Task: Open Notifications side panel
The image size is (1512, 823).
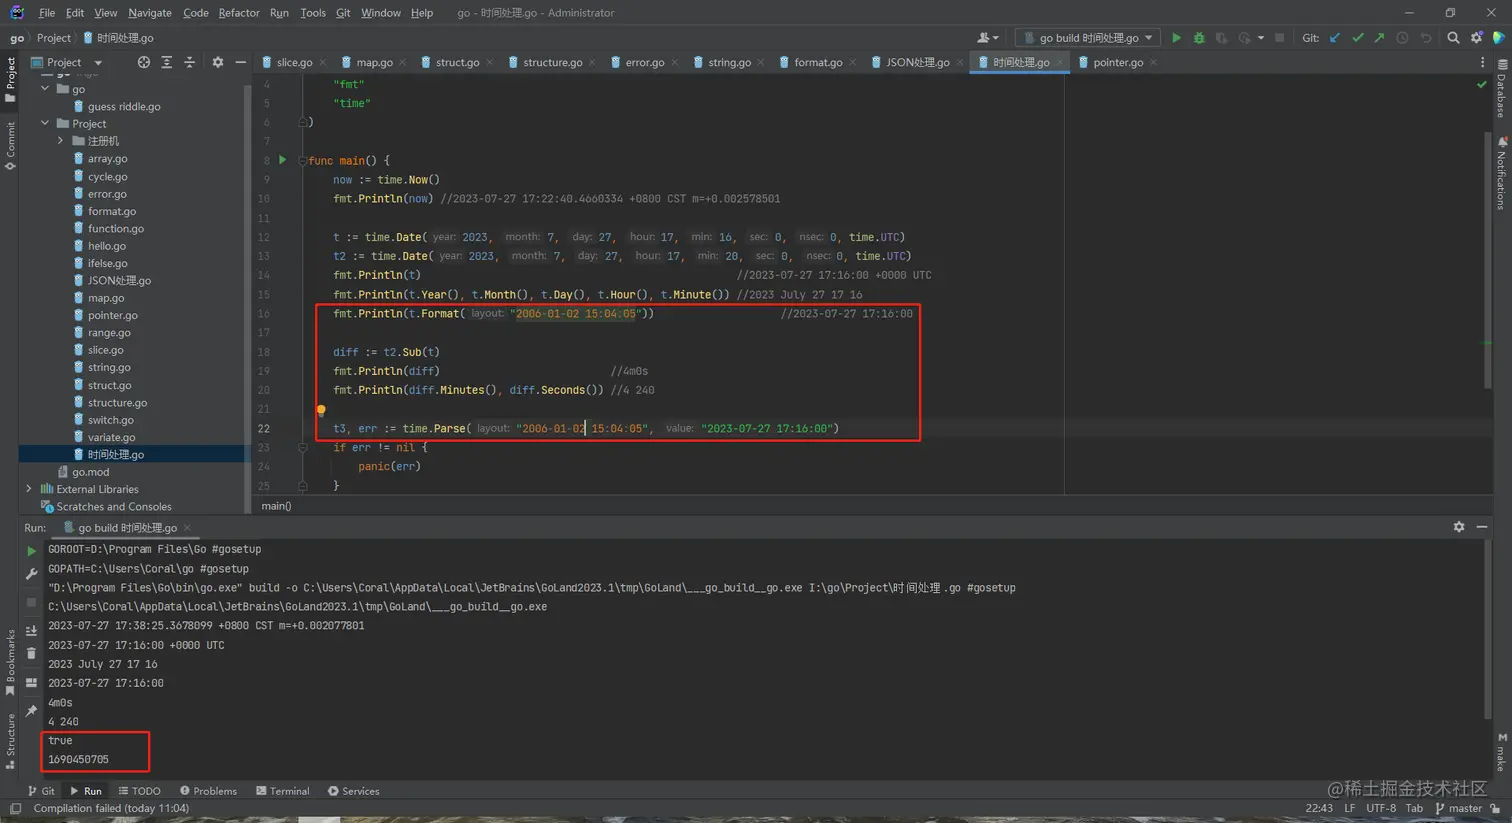Action: click(1502, 173)
